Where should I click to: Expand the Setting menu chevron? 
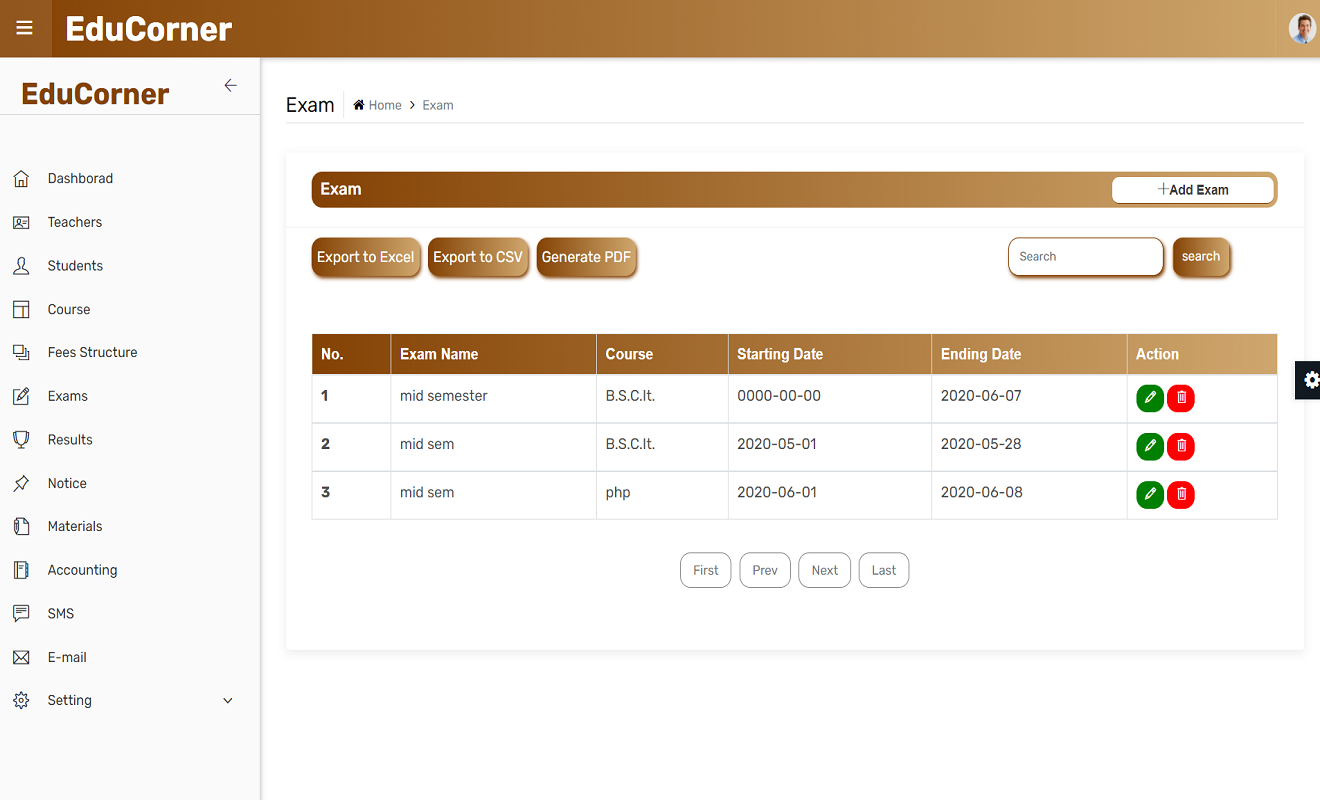228,701
